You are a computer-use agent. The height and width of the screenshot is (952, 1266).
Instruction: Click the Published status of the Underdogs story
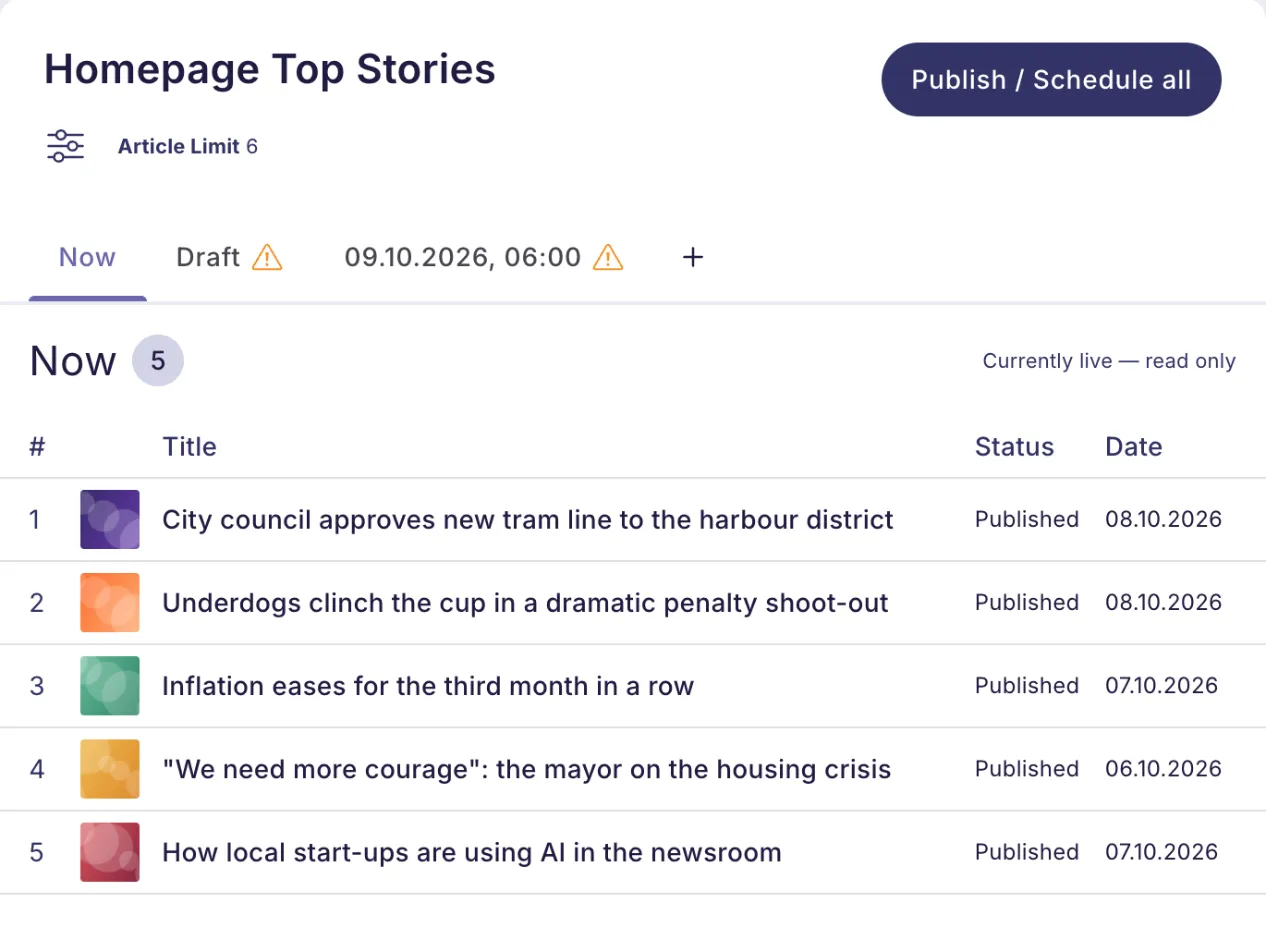[1027, 603]
